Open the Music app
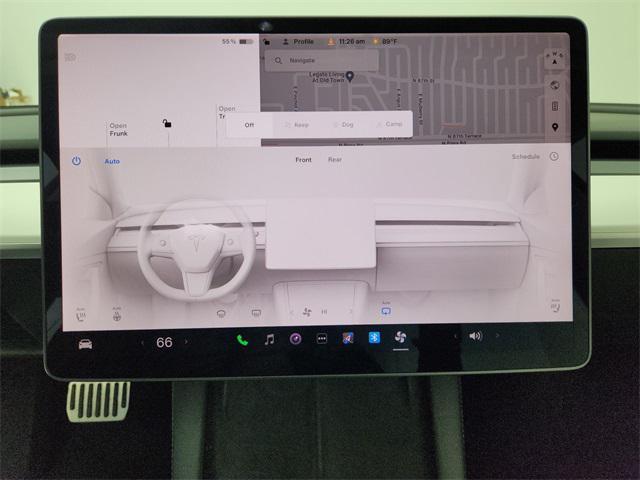This screenshot has height=480, width=640. pos(269,339)
